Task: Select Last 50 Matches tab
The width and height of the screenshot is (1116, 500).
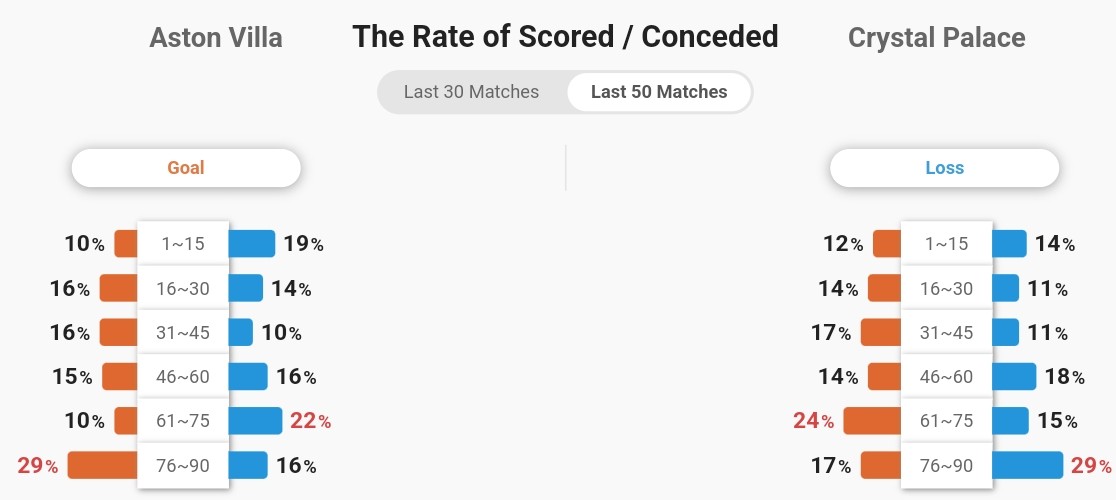Action: tap(659, 92)
